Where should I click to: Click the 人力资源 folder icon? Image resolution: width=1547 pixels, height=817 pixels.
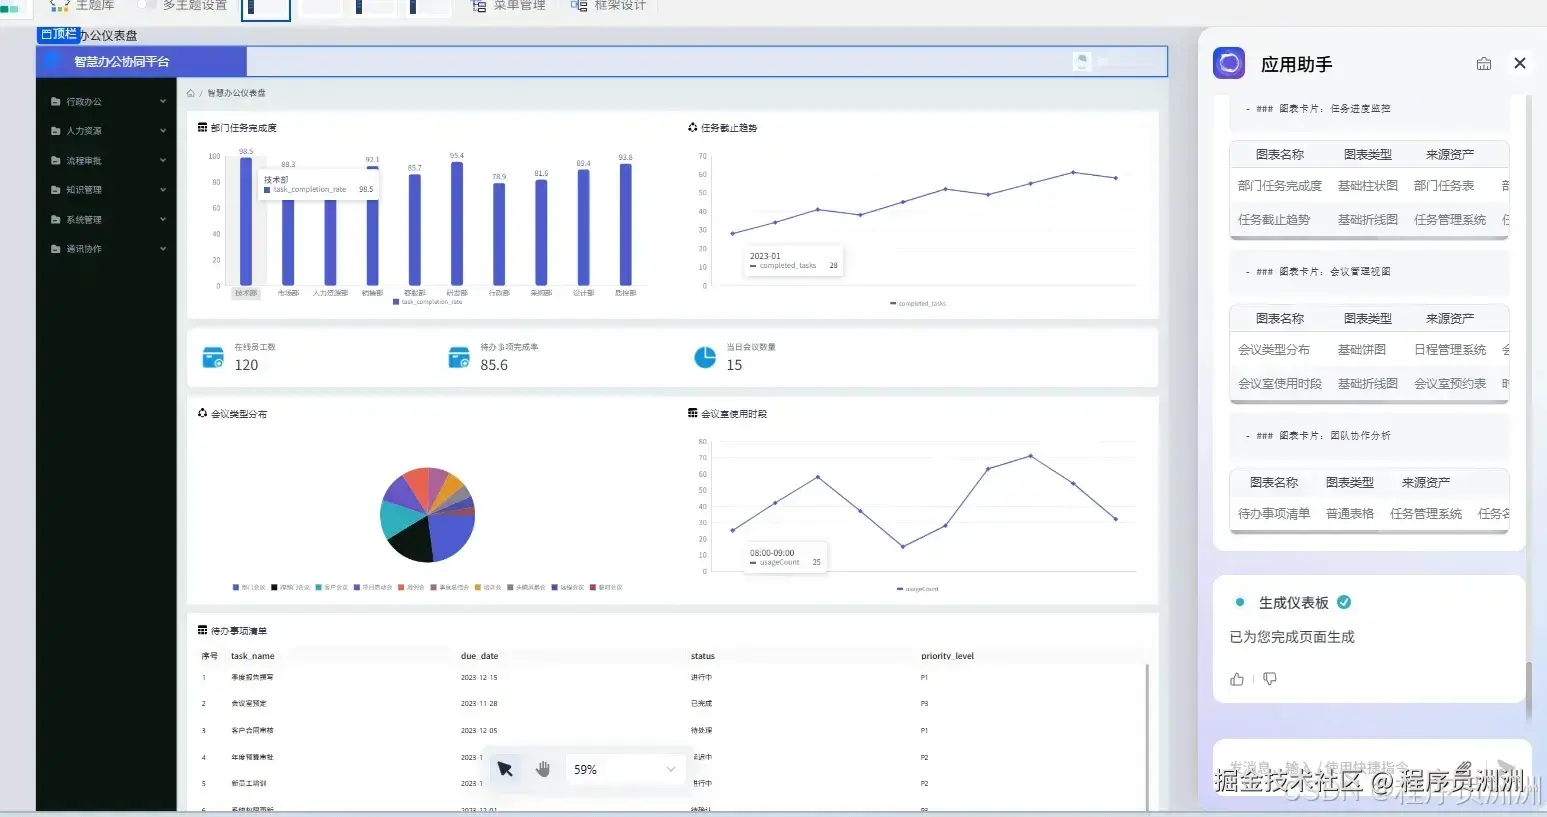point(56,131)
